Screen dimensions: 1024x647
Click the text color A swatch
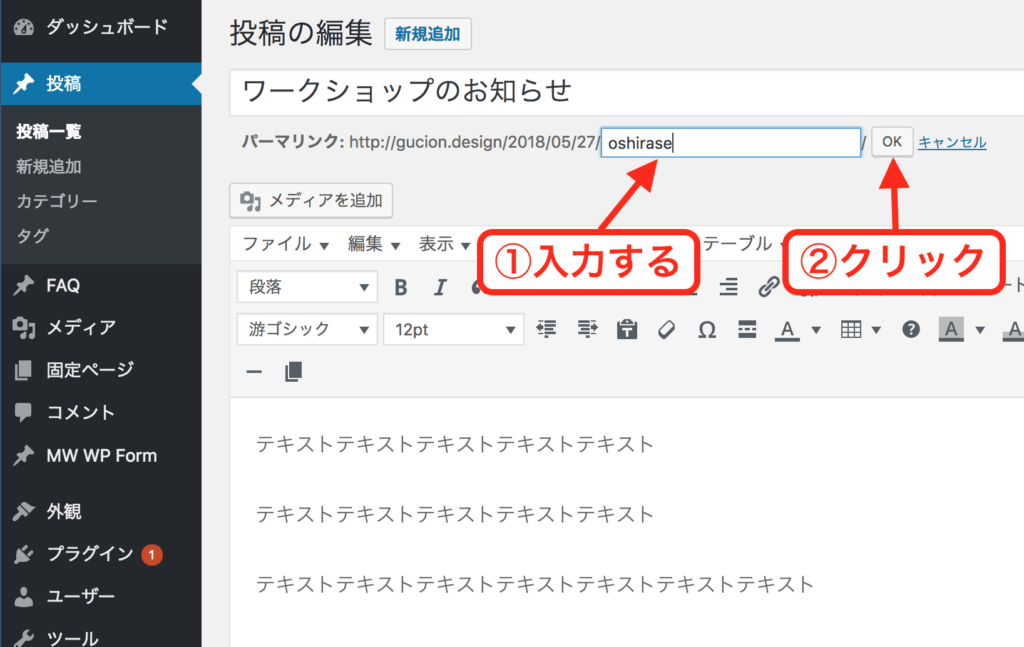(x=788, y=329)
